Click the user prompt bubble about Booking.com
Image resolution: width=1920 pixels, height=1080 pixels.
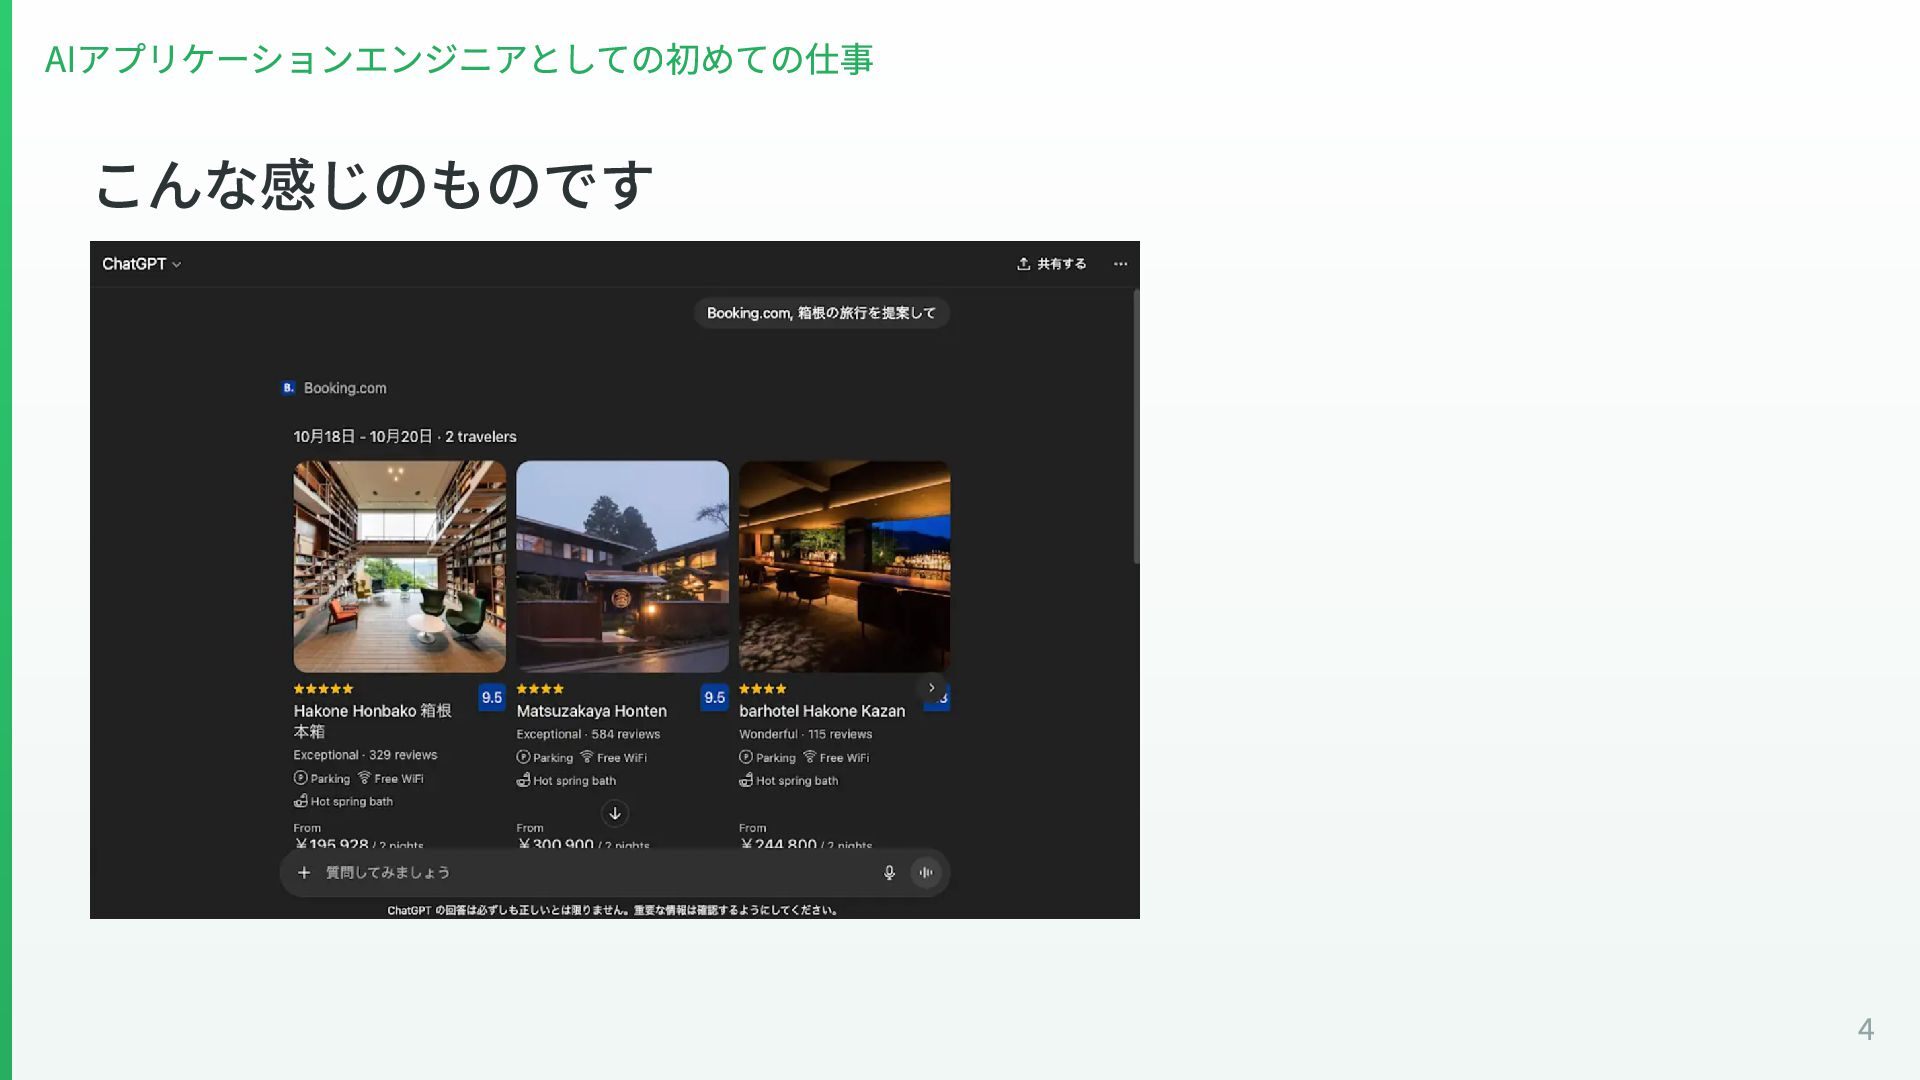tap(821, 313)
